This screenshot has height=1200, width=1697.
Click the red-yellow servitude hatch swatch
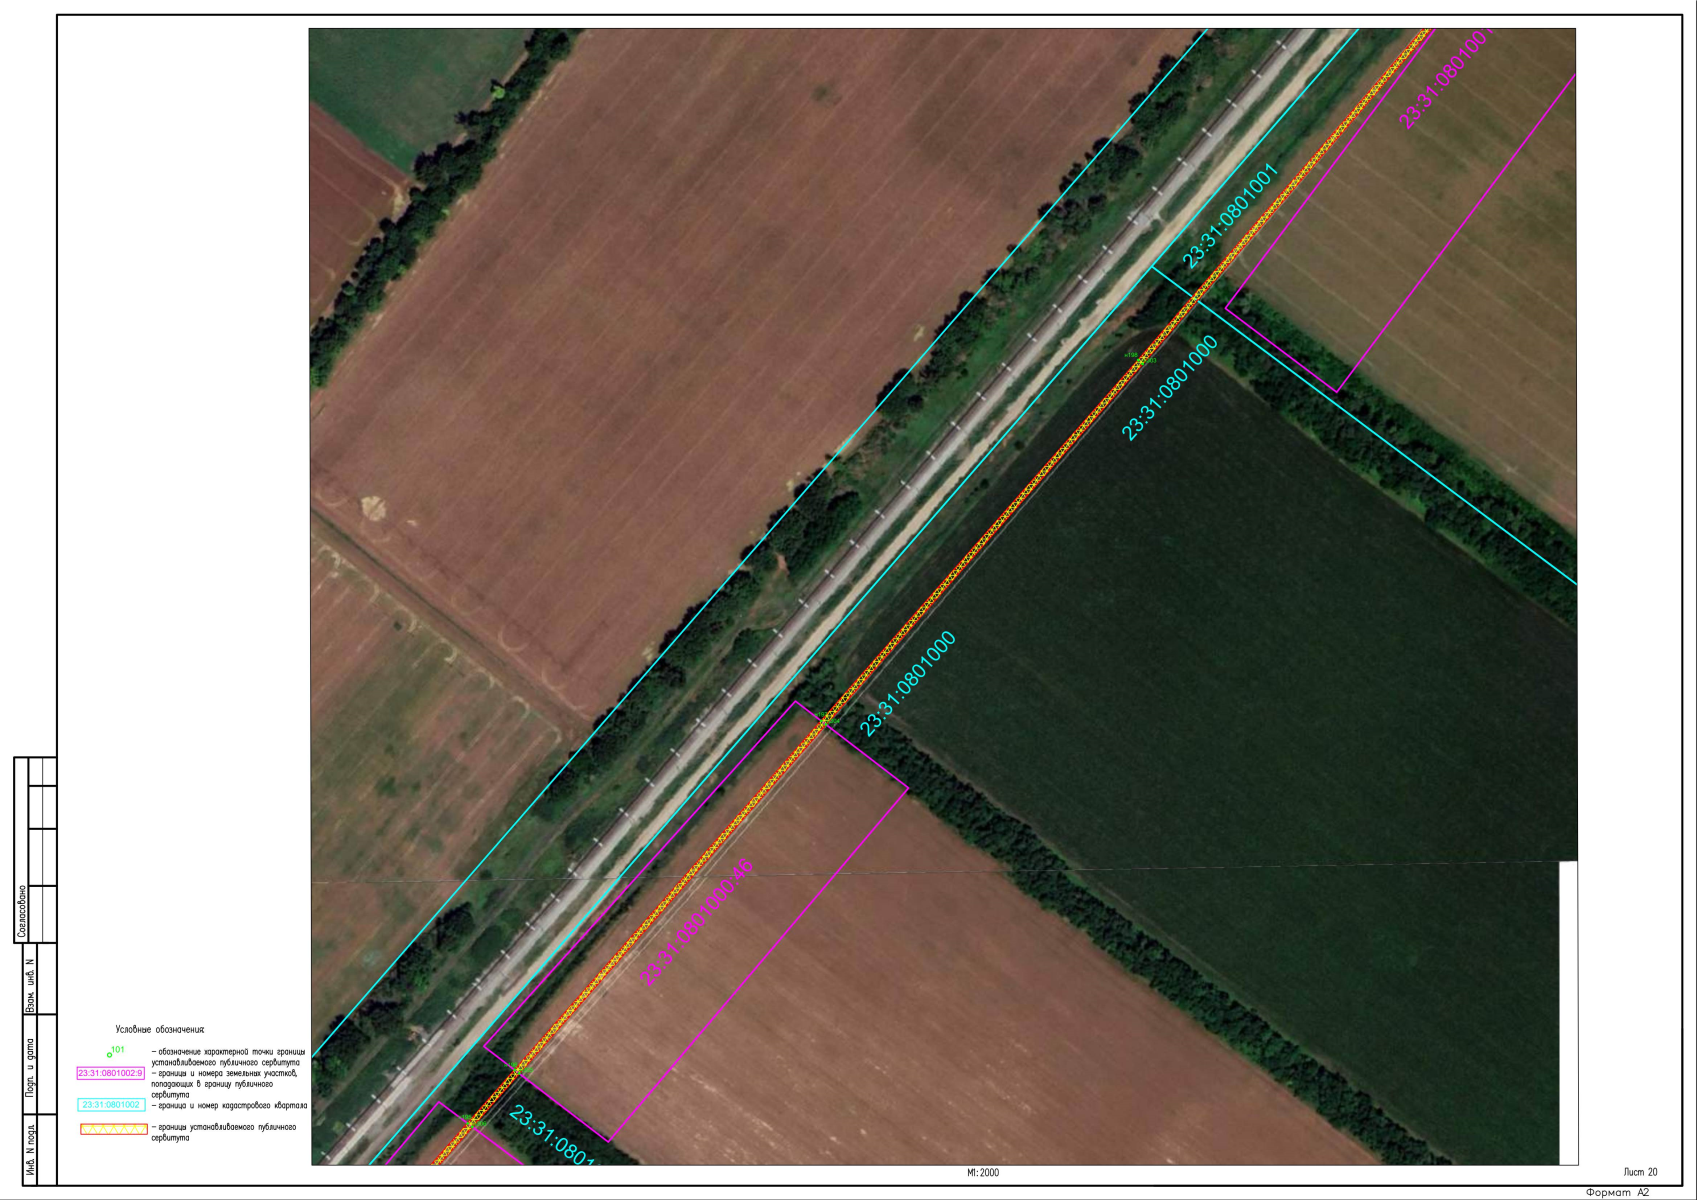tap(113, 1129)
